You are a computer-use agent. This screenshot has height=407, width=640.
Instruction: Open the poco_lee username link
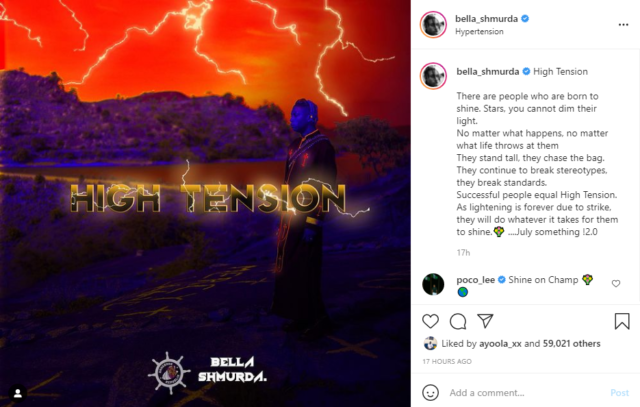(476, 280)
